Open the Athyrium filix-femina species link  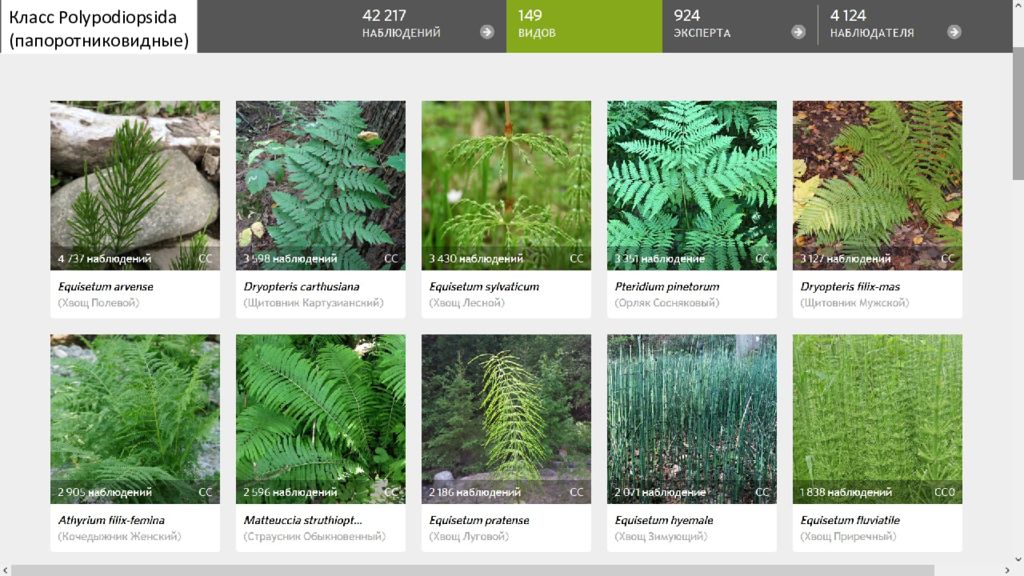point(111,520)
